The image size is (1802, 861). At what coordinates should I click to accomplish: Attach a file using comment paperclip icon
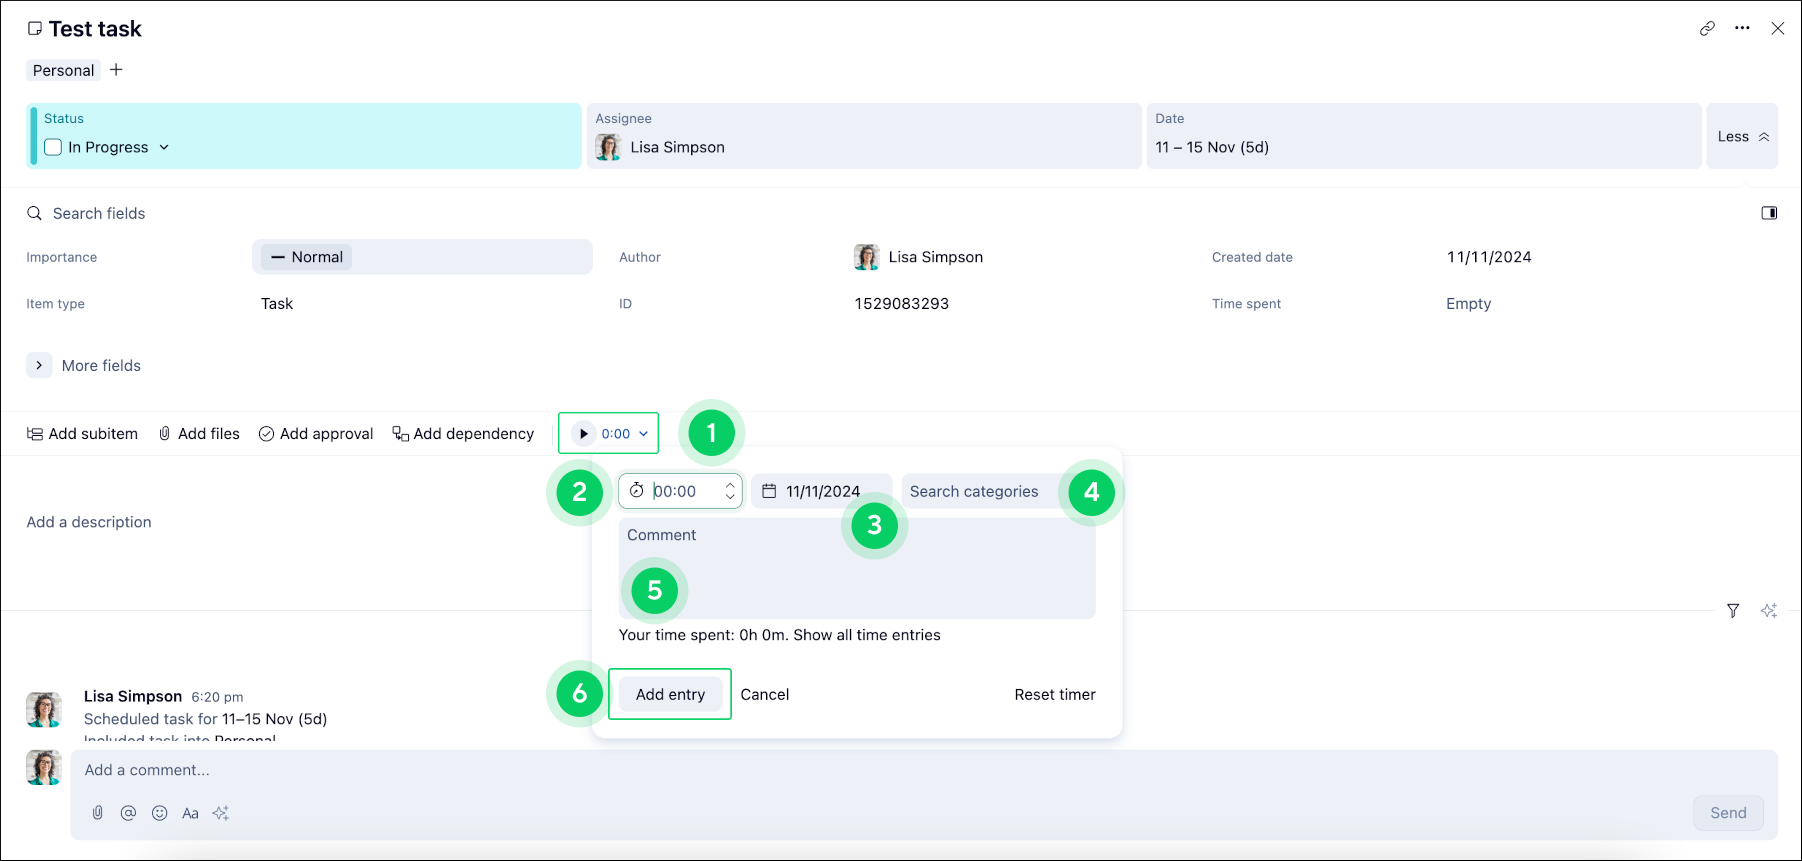tap(98, 813)
